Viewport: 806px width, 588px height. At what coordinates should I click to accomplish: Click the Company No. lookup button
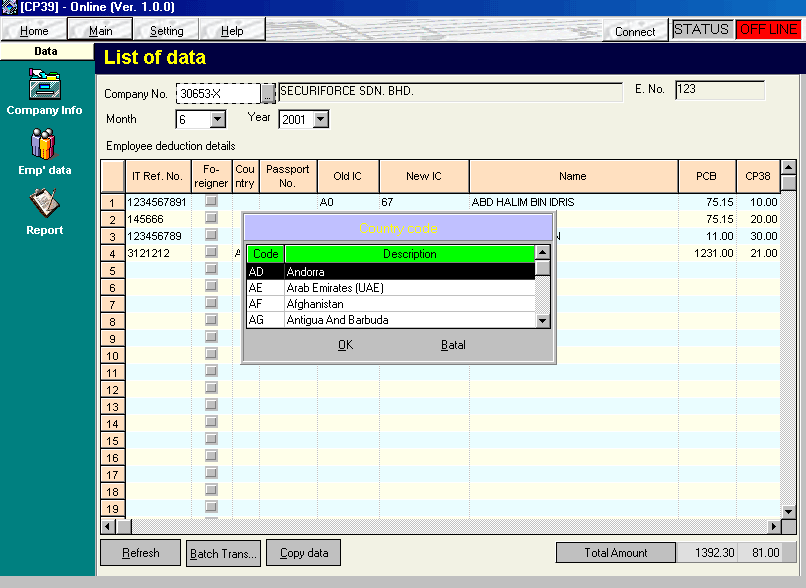tap(268, 93)
